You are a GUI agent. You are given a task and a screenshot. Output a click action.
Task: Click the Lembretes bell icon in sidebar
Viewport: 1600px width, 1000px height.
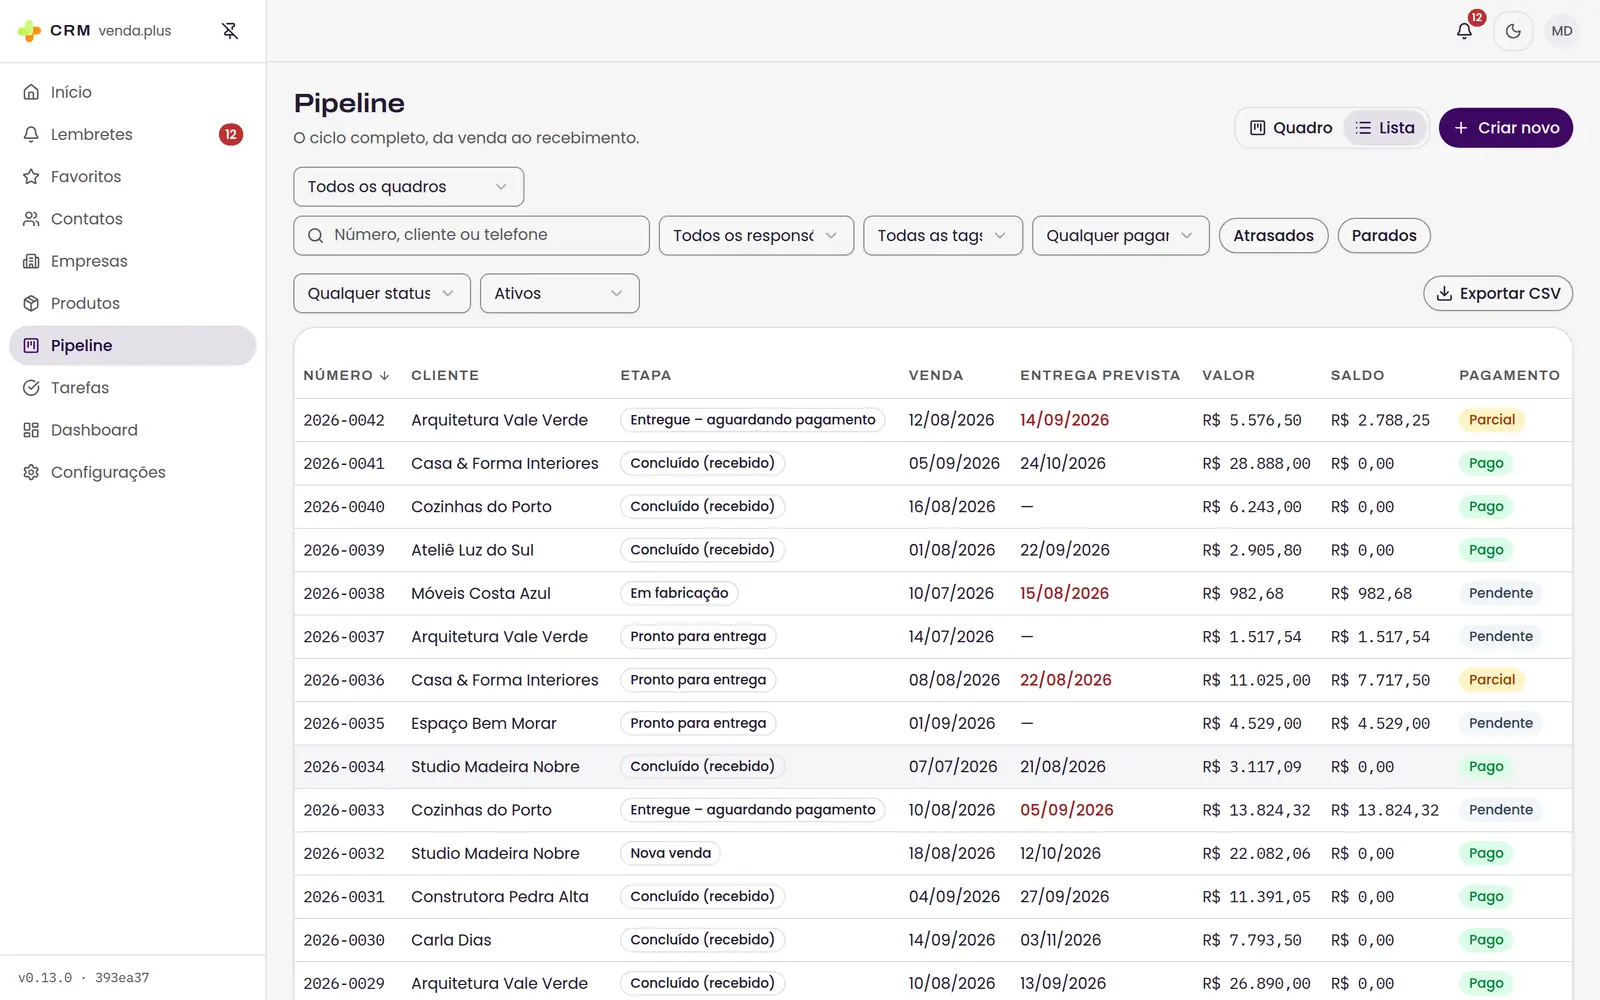tap(31, 134)
